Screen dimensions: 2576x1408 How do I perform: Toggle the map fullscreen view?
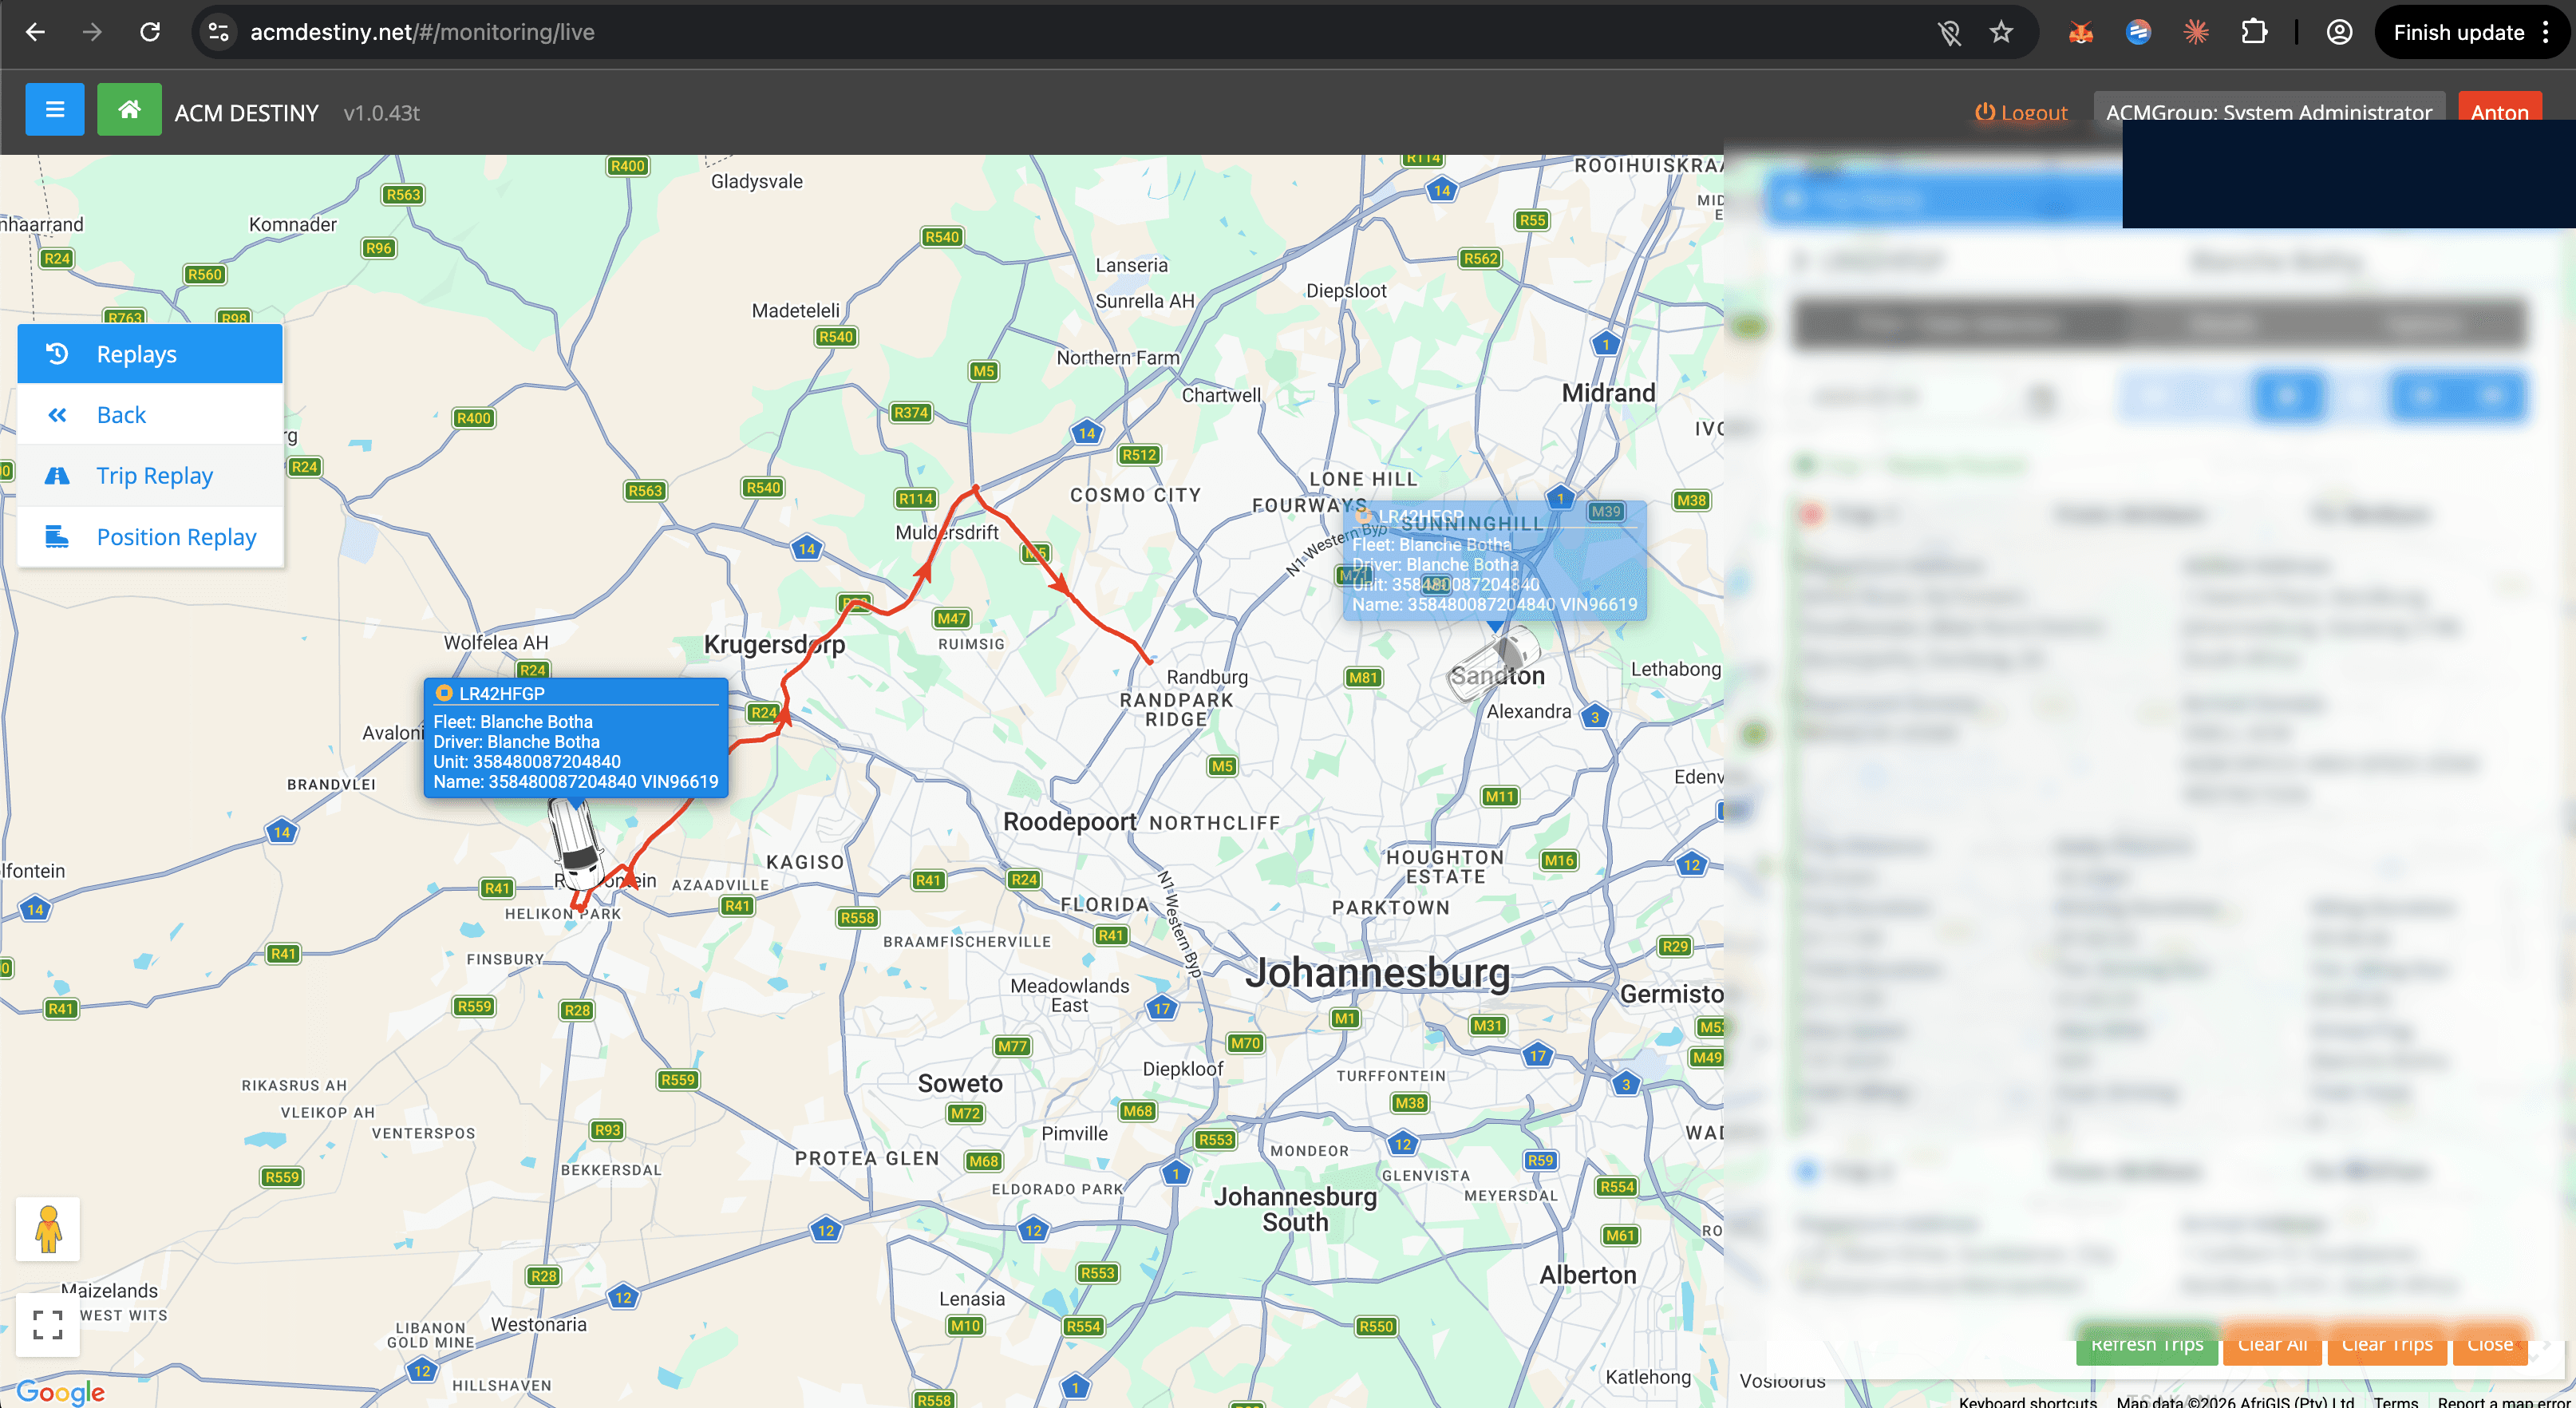click(x=48, y=1324)
